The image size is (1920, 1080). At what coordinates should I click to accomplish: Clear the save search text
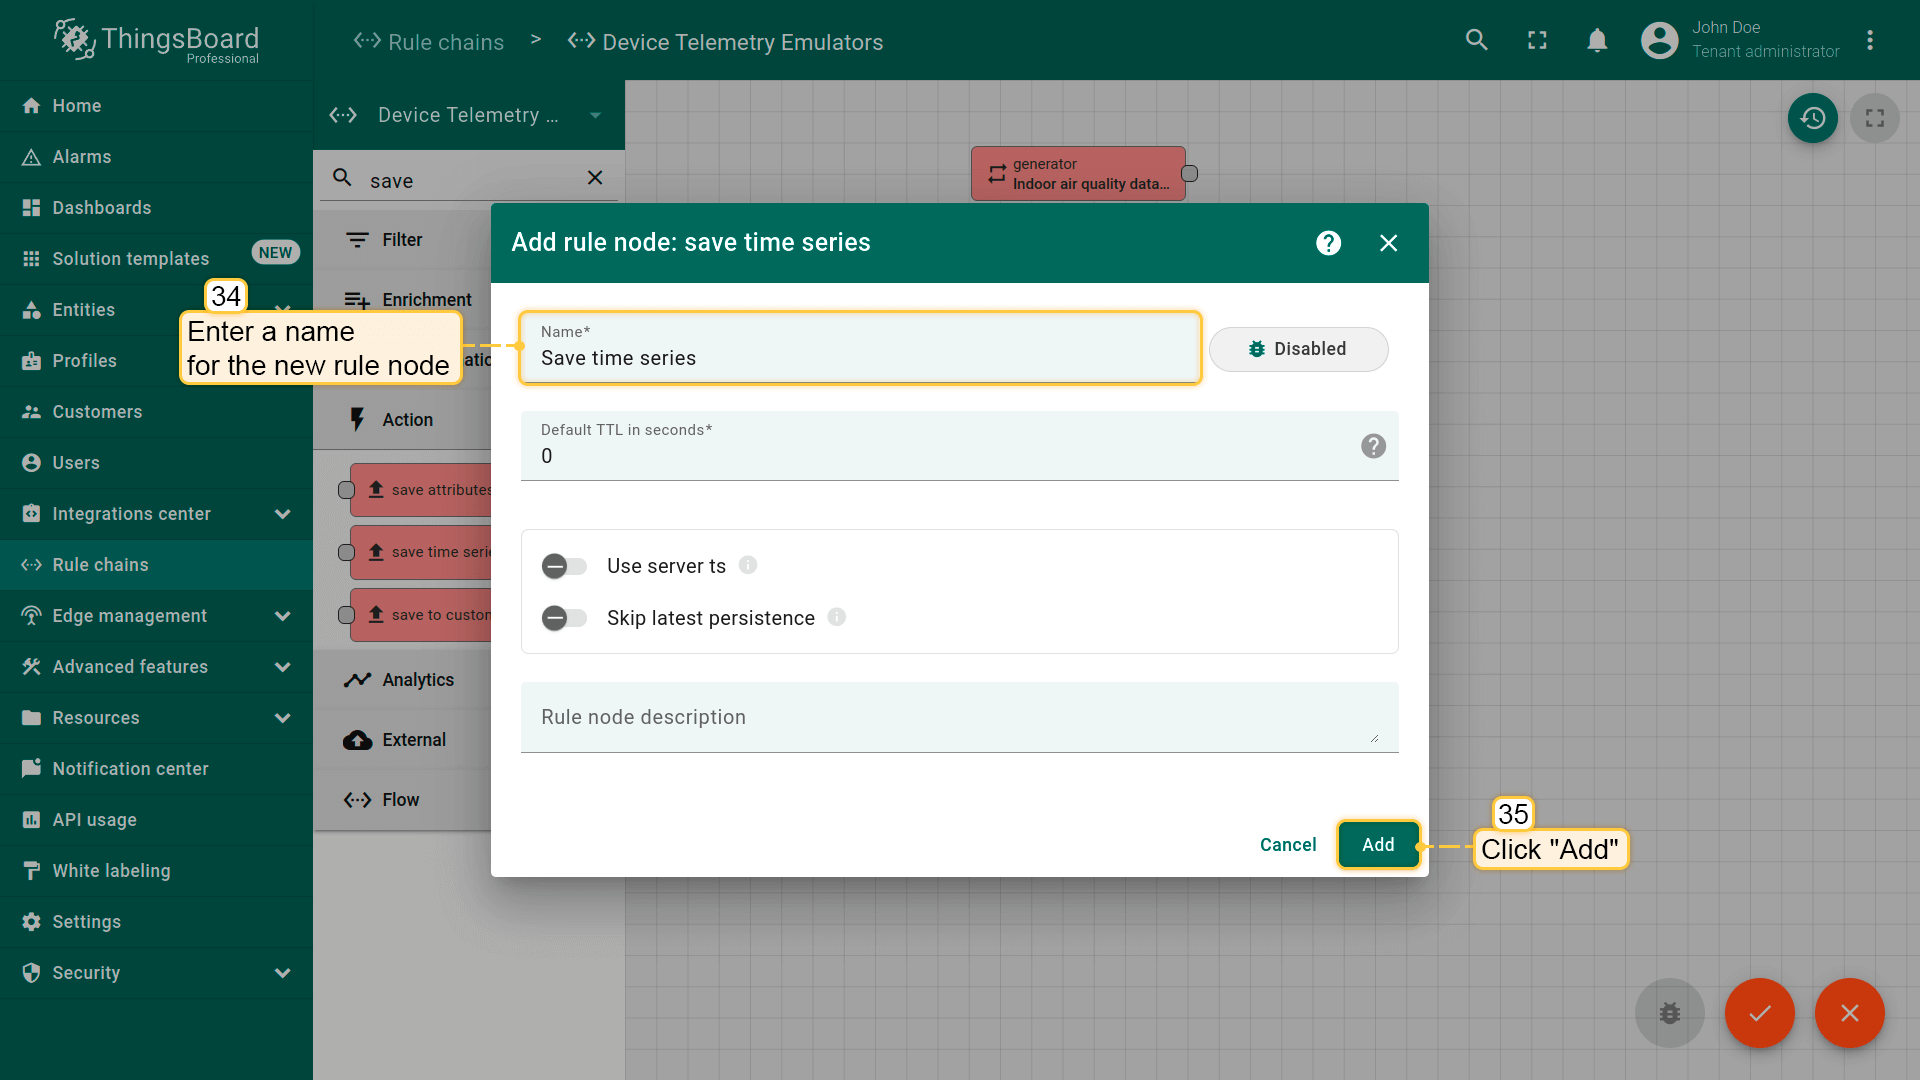click(595, 178)
